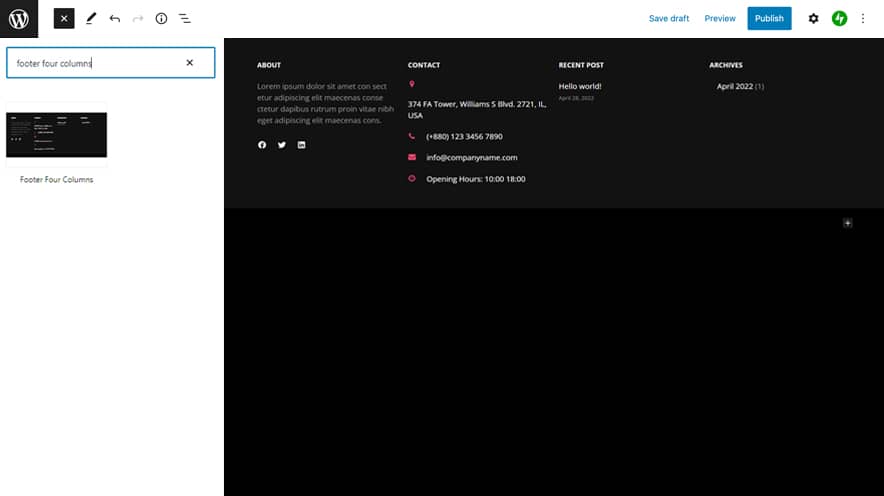Clear the pattern search field

[x=189, y=63]
